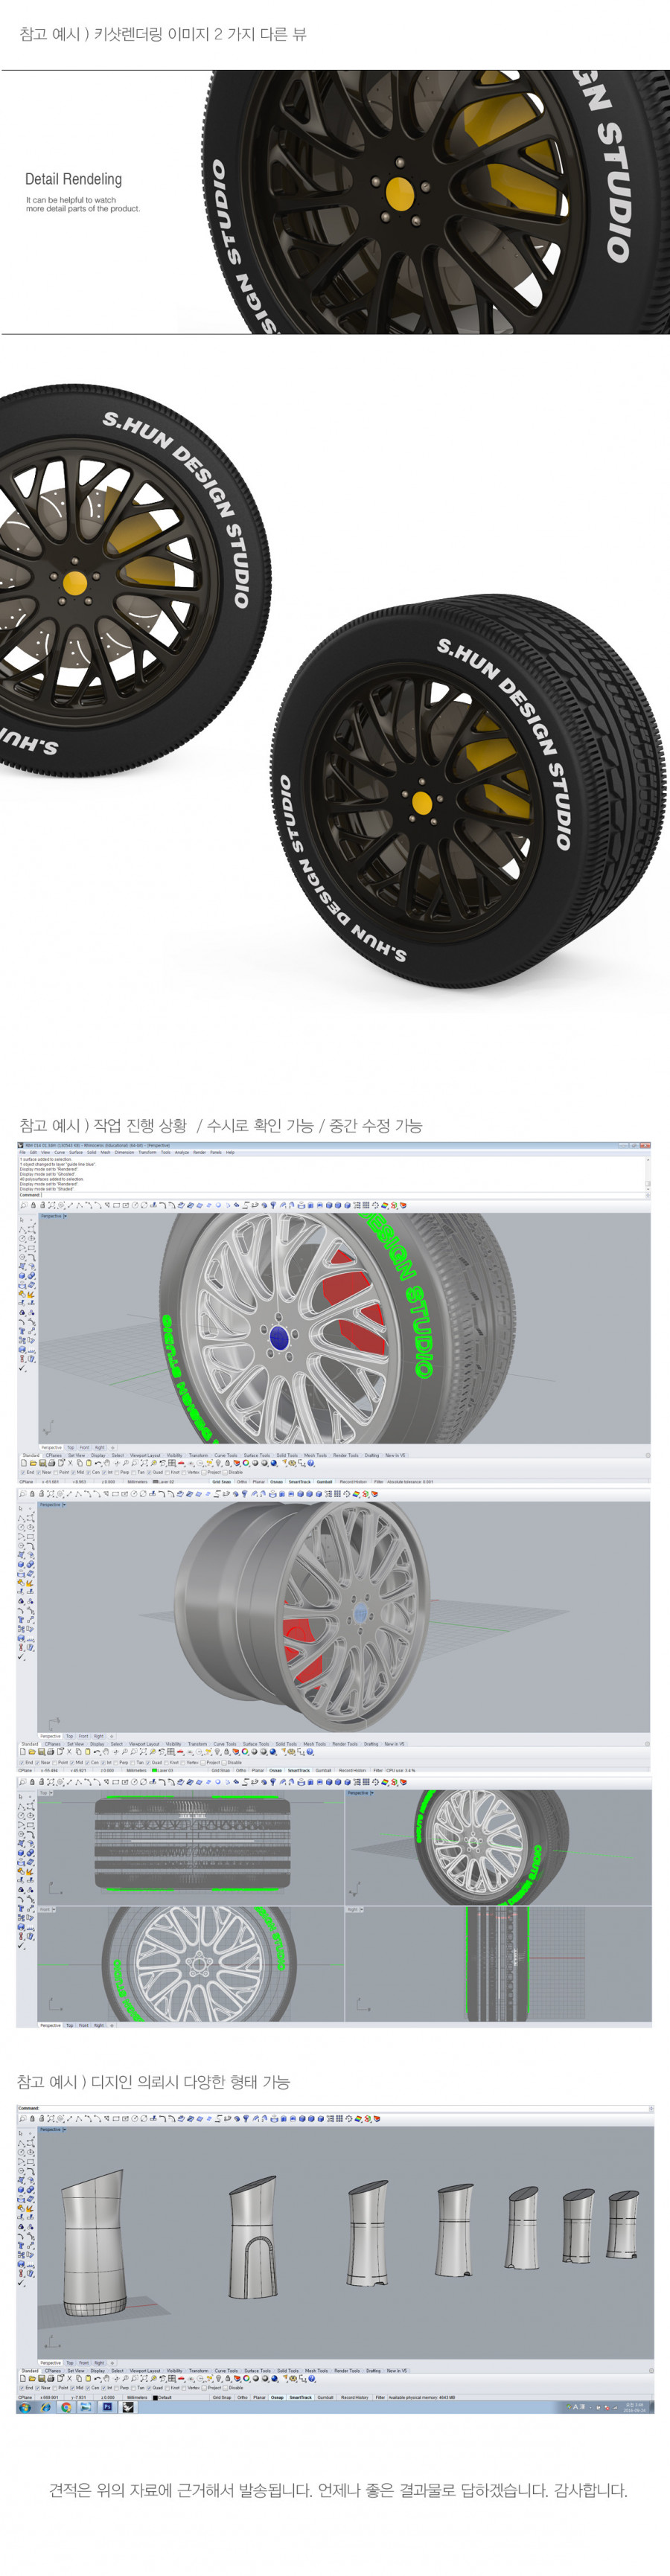Click the '참고 예시 ) 디자인 의뢰시 다양한 형태 가능' heading
The image size is (670, 2576).
(x=153, y=2081)
